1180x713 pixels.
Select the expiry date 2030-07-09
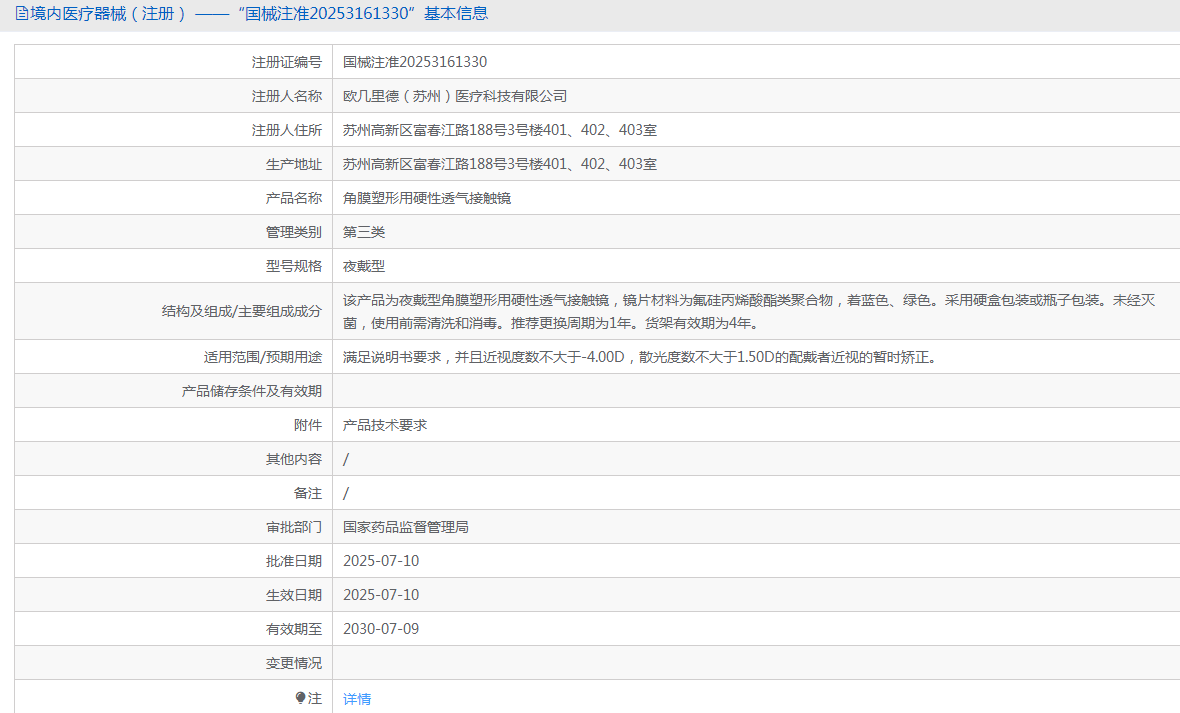pos(381,629)
